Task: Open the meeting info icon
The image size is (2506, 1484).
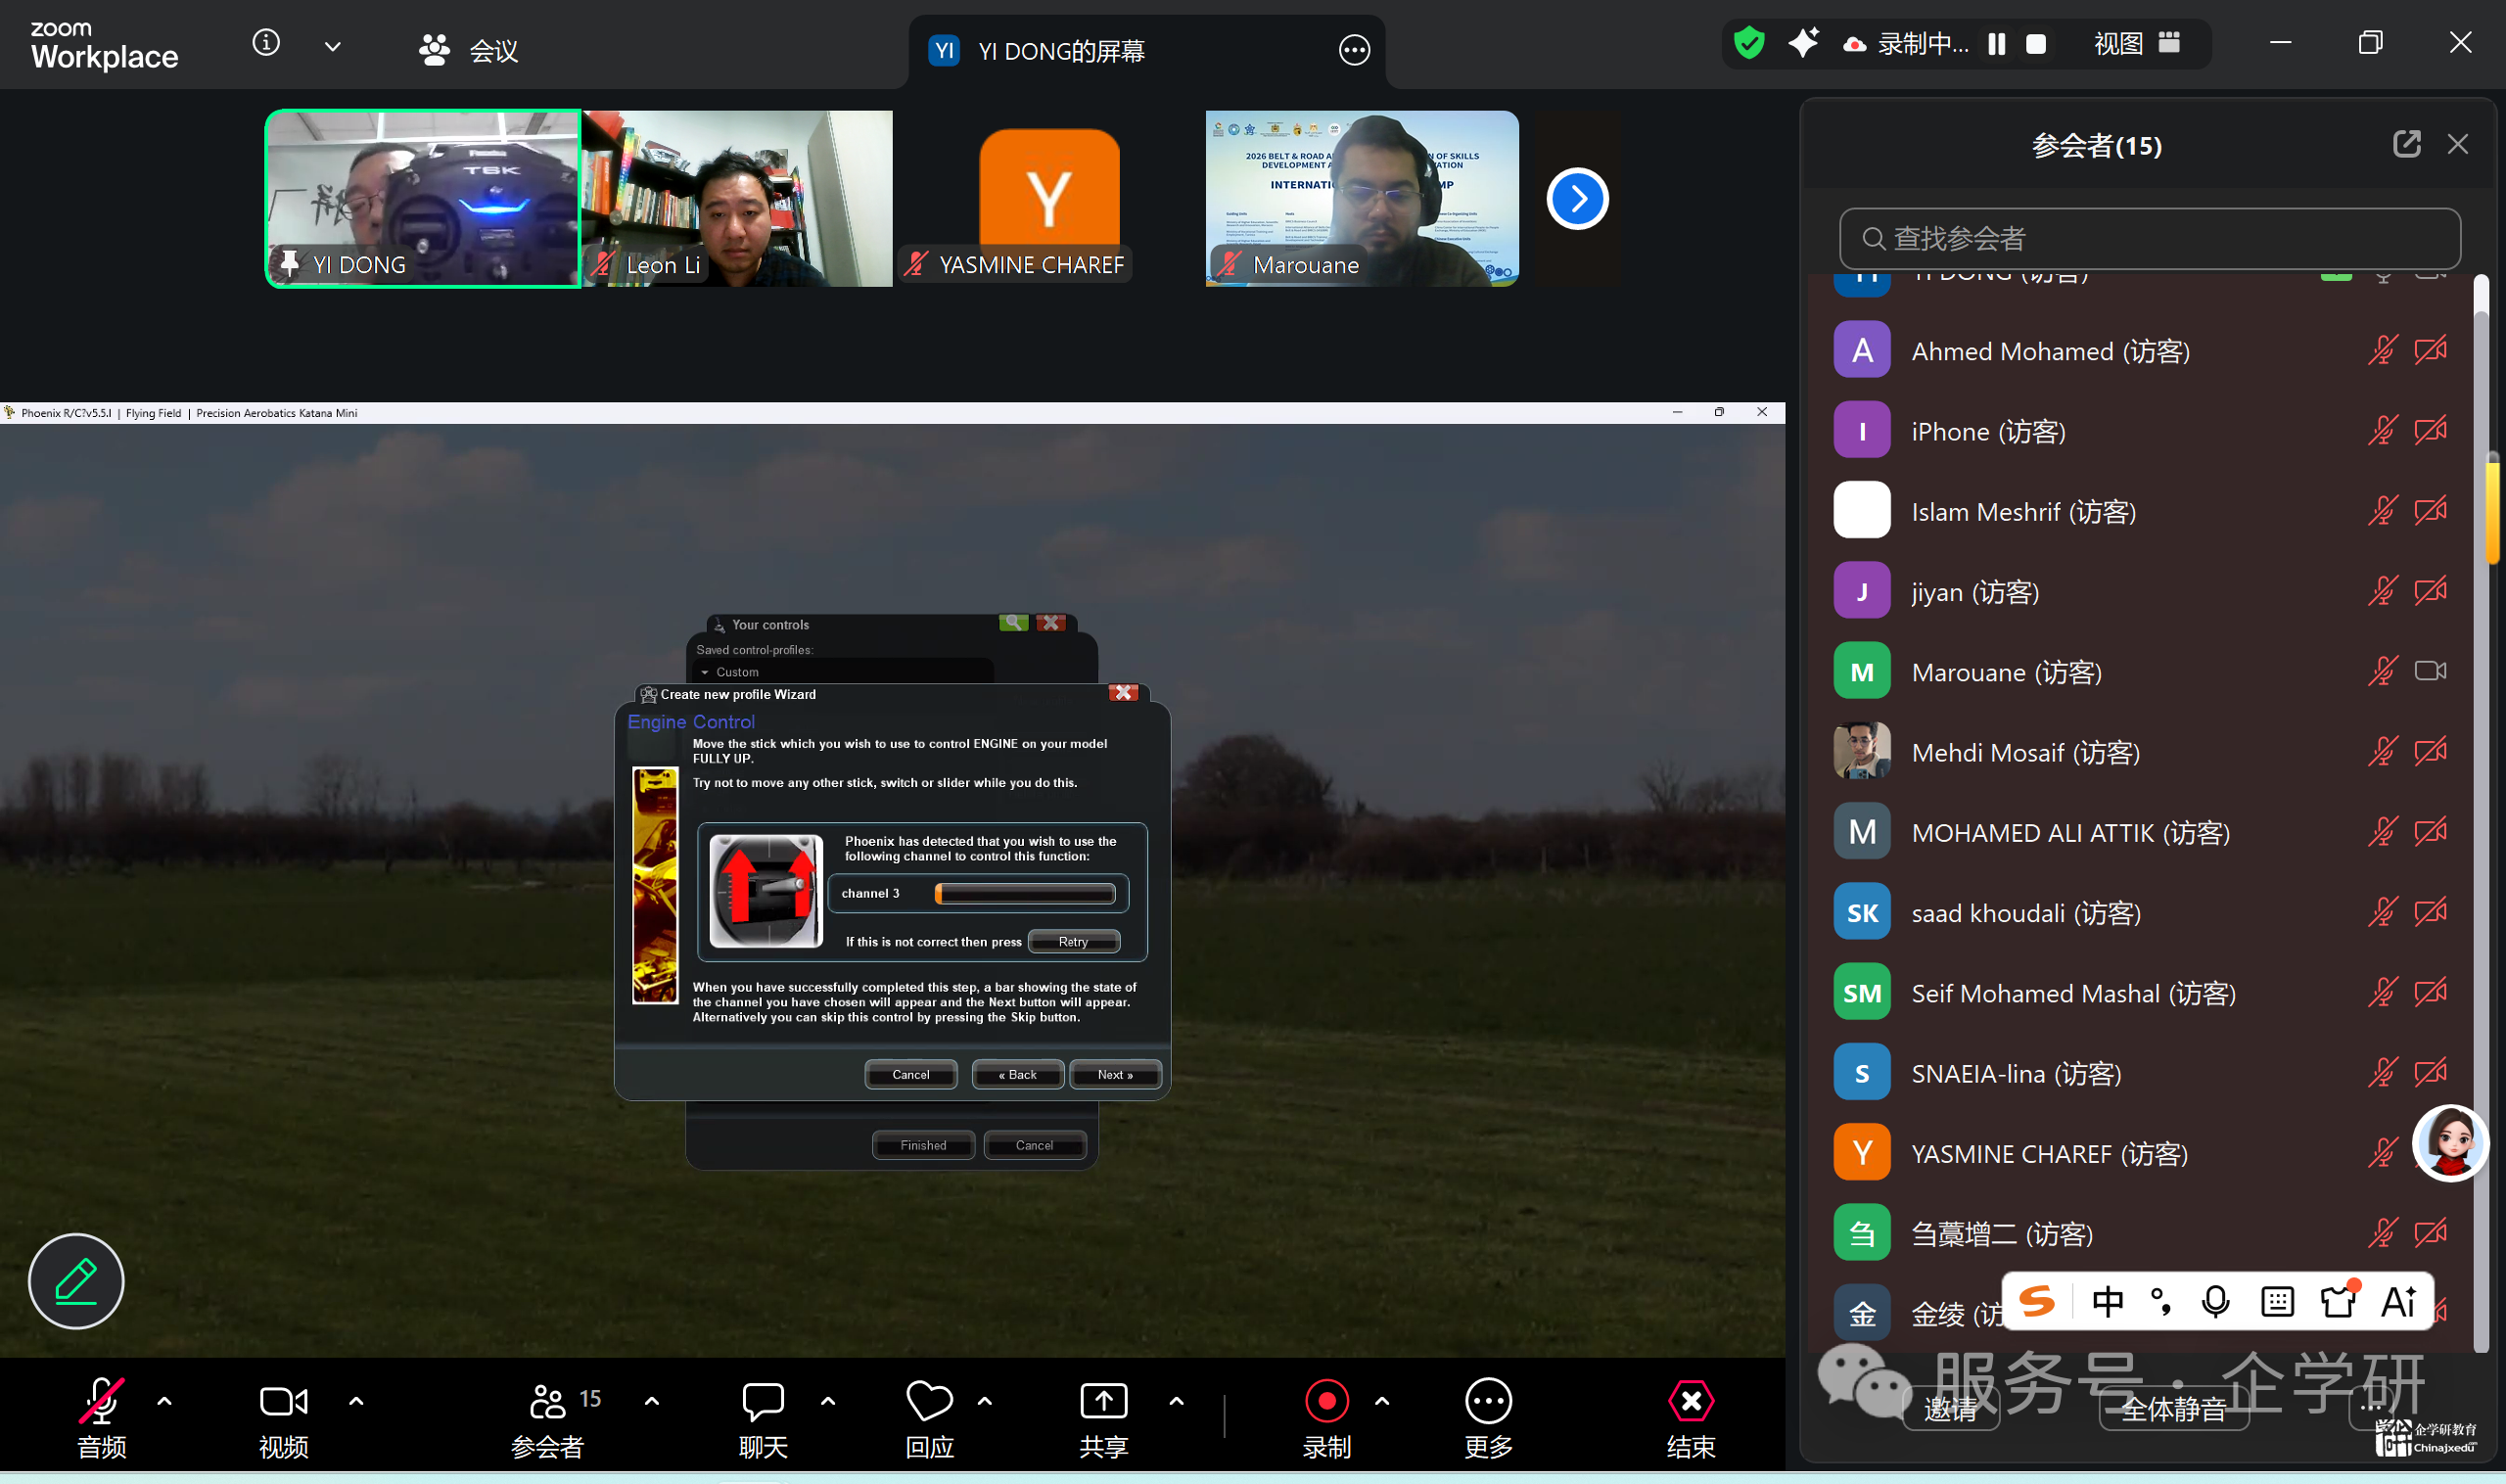Action: pyautogui.click(x=266, y=43)
